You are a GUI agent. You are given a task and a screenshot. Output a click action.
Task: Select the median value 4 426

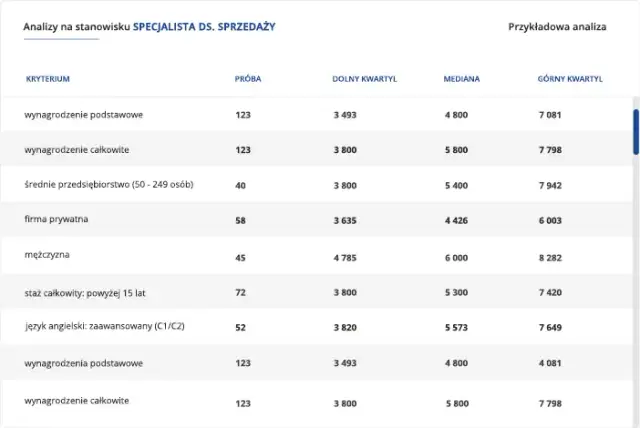456,221
